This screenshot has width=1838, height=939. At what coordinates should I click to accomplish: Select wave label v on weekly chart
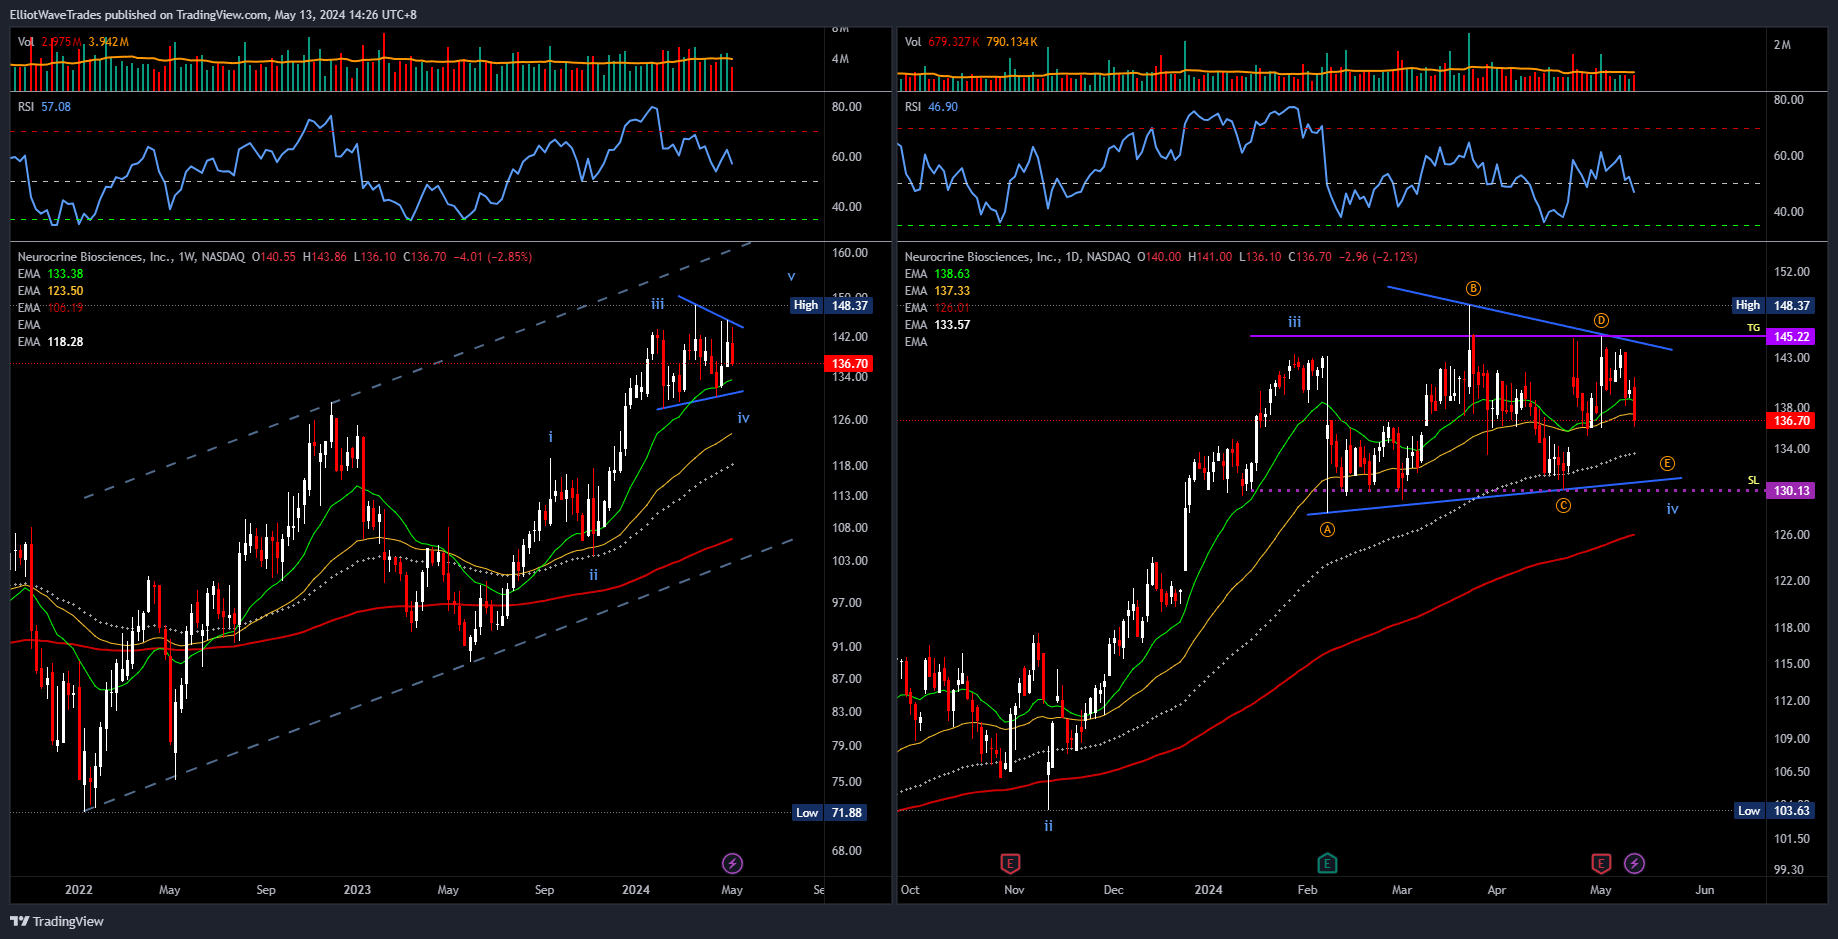click(791, 276)
